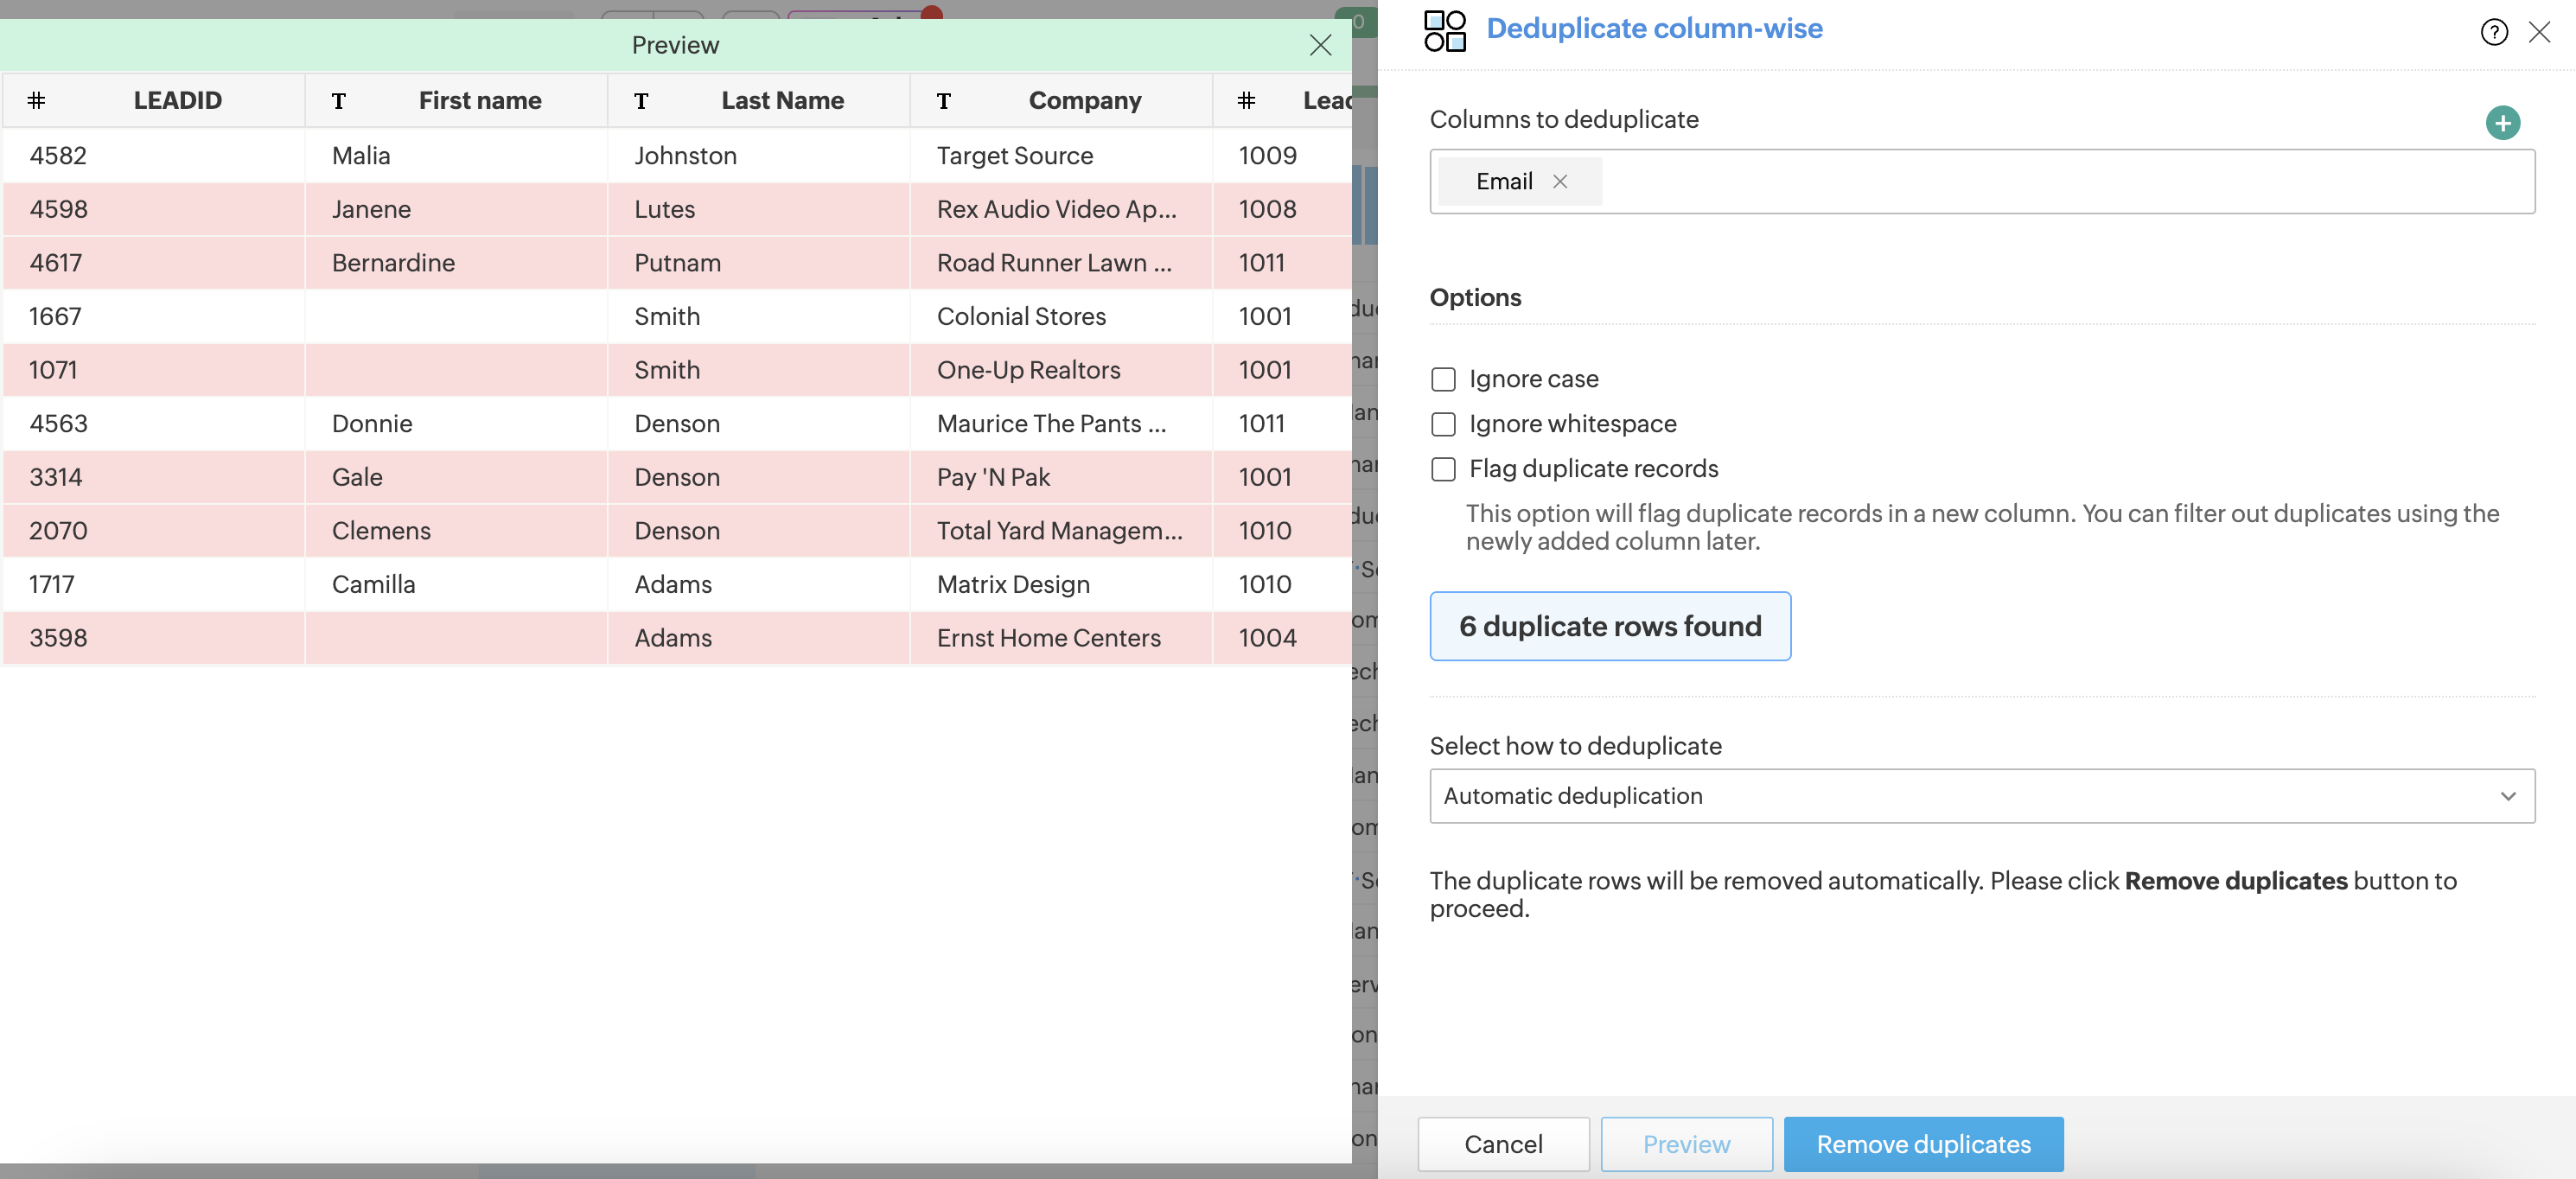Click the Last Name column header

pyautogui.click(x=782, y=100)
